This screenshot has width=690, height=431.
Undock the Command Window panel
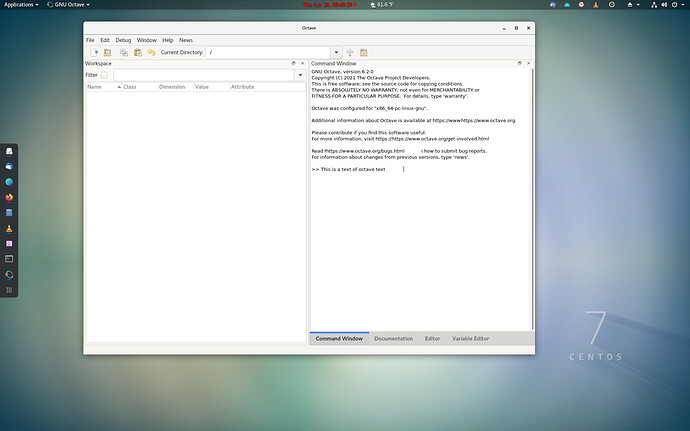tap(520, 63)
